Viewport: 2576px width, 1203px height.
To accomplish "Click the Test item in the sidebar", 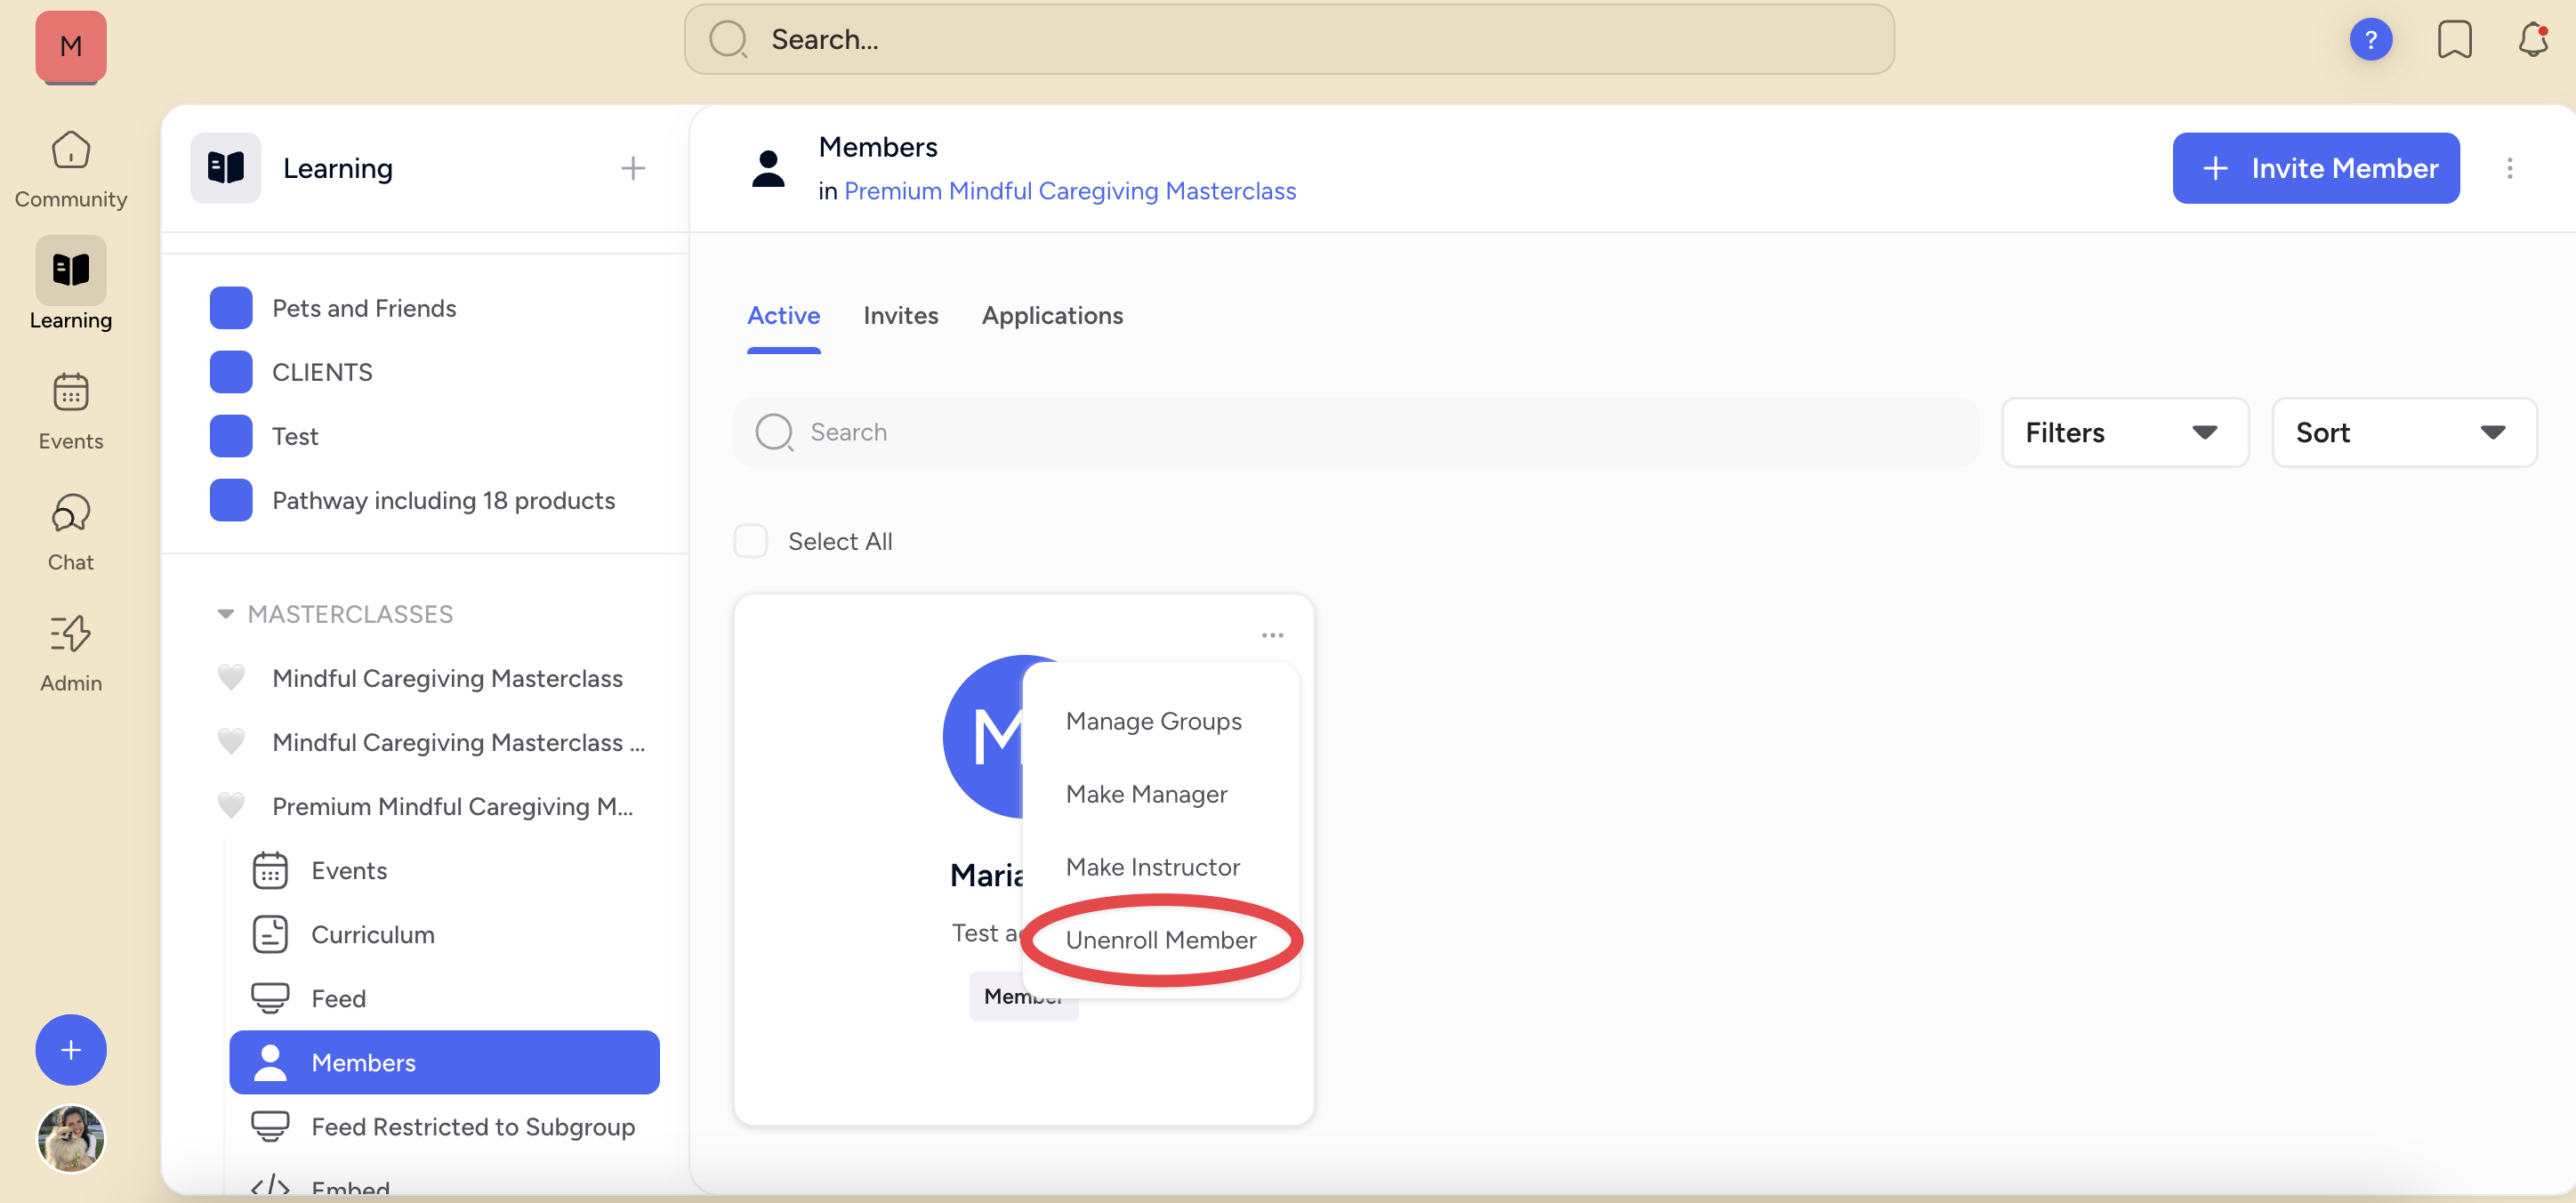I will coord(295,436).
